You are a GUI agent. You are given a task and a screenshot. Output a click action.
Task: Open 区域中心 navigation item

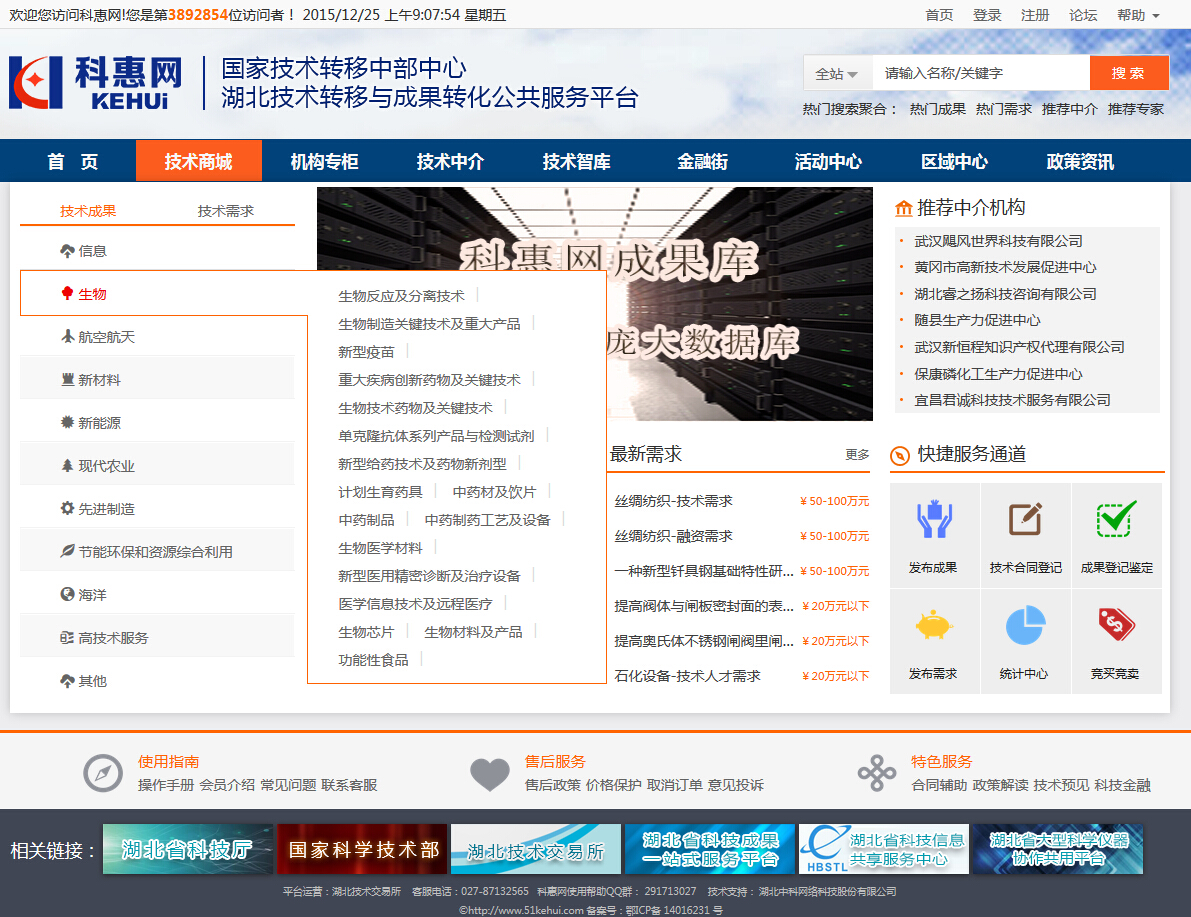[954, 161]
